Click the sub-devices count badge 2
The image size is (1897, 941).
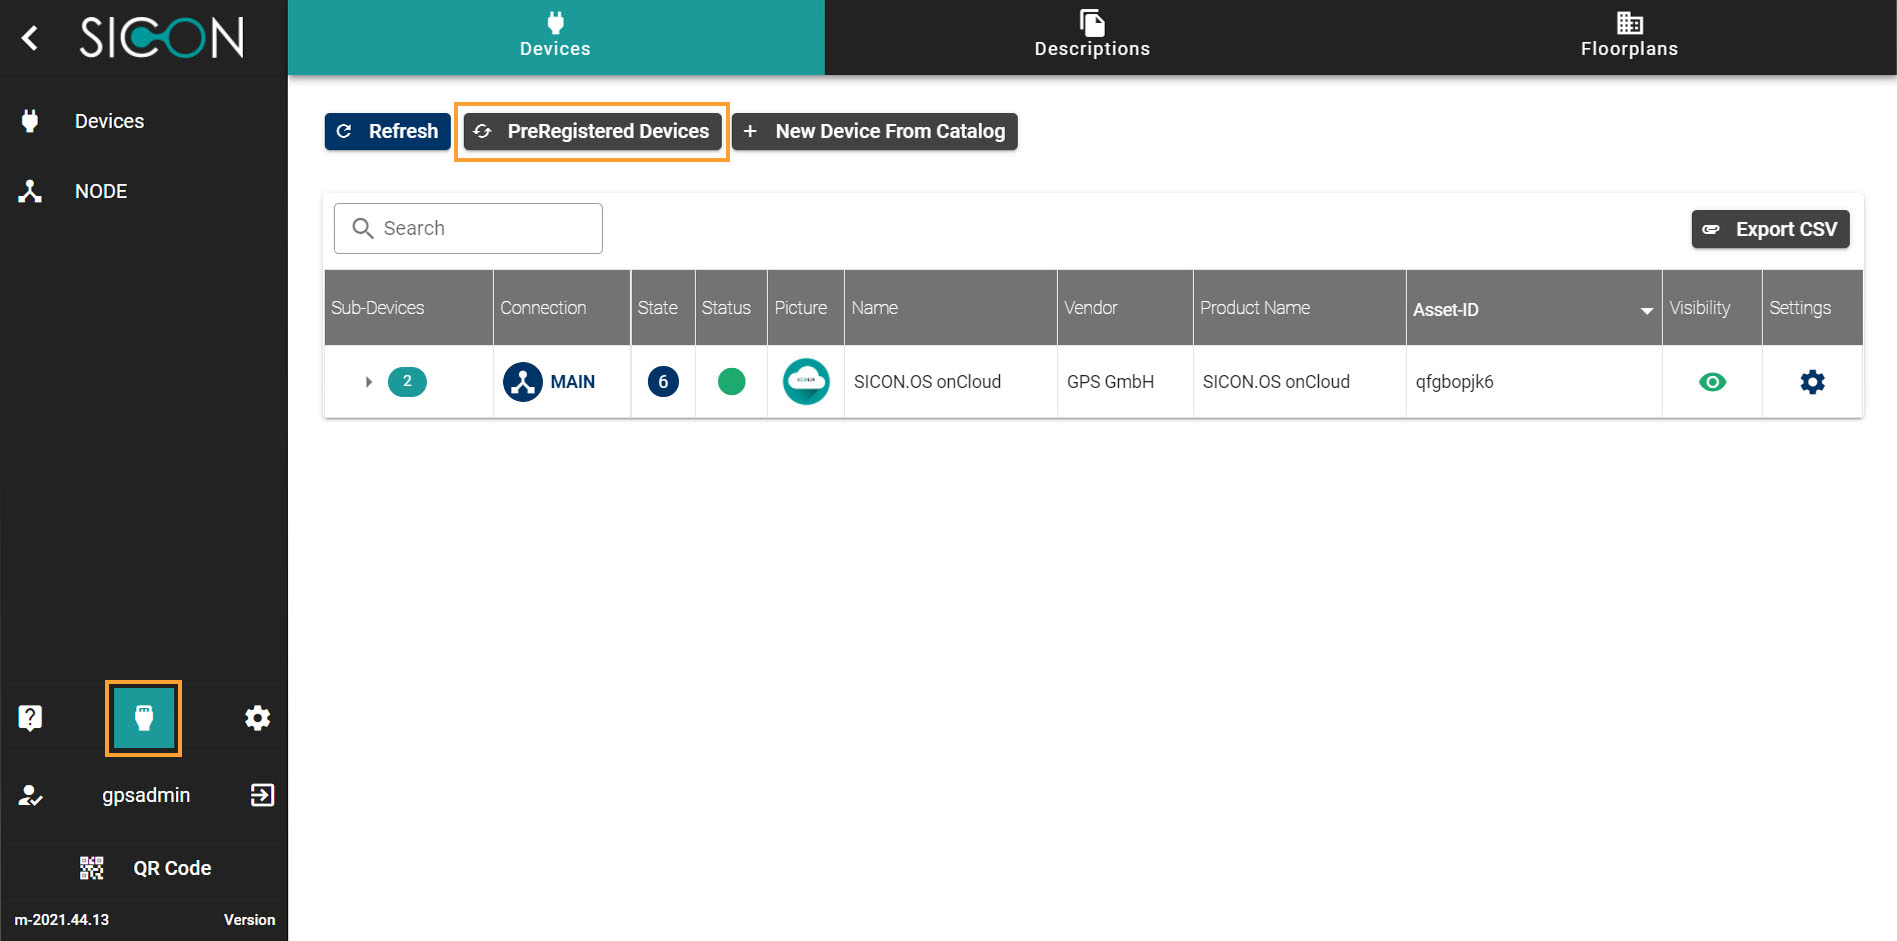[x=407, y=382]
